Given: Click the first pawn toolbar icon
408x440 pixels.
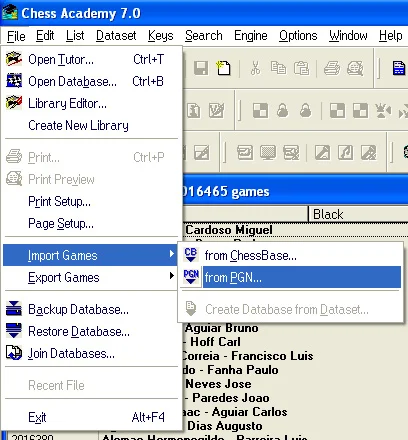Looking at the screenshot, I should [x=283, y=110].
